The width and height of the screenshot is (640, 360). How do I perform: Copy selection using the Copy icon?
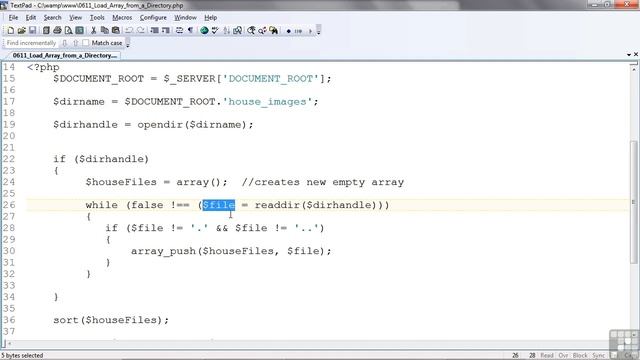coord(104,31)
